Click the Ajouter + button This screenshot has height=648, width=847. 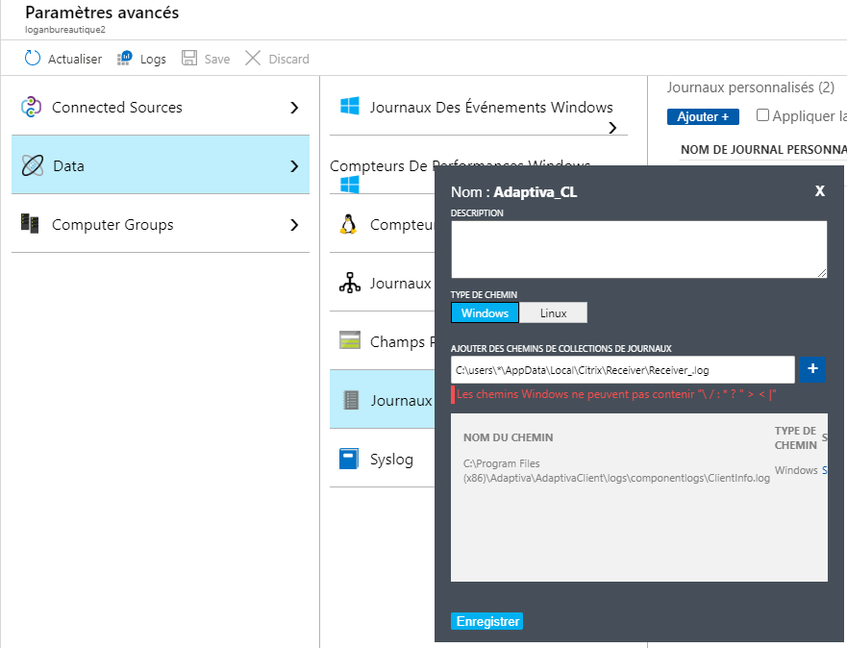tap(703, 117)
